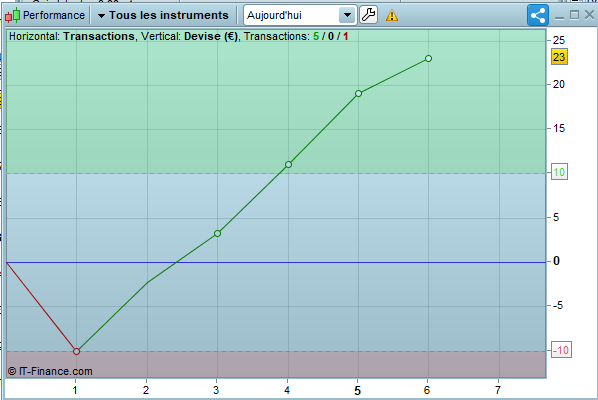The height and width of the screenshot is (400, 598).
Task: Click the -5 value on vertical axis
Action: [557, 305]
